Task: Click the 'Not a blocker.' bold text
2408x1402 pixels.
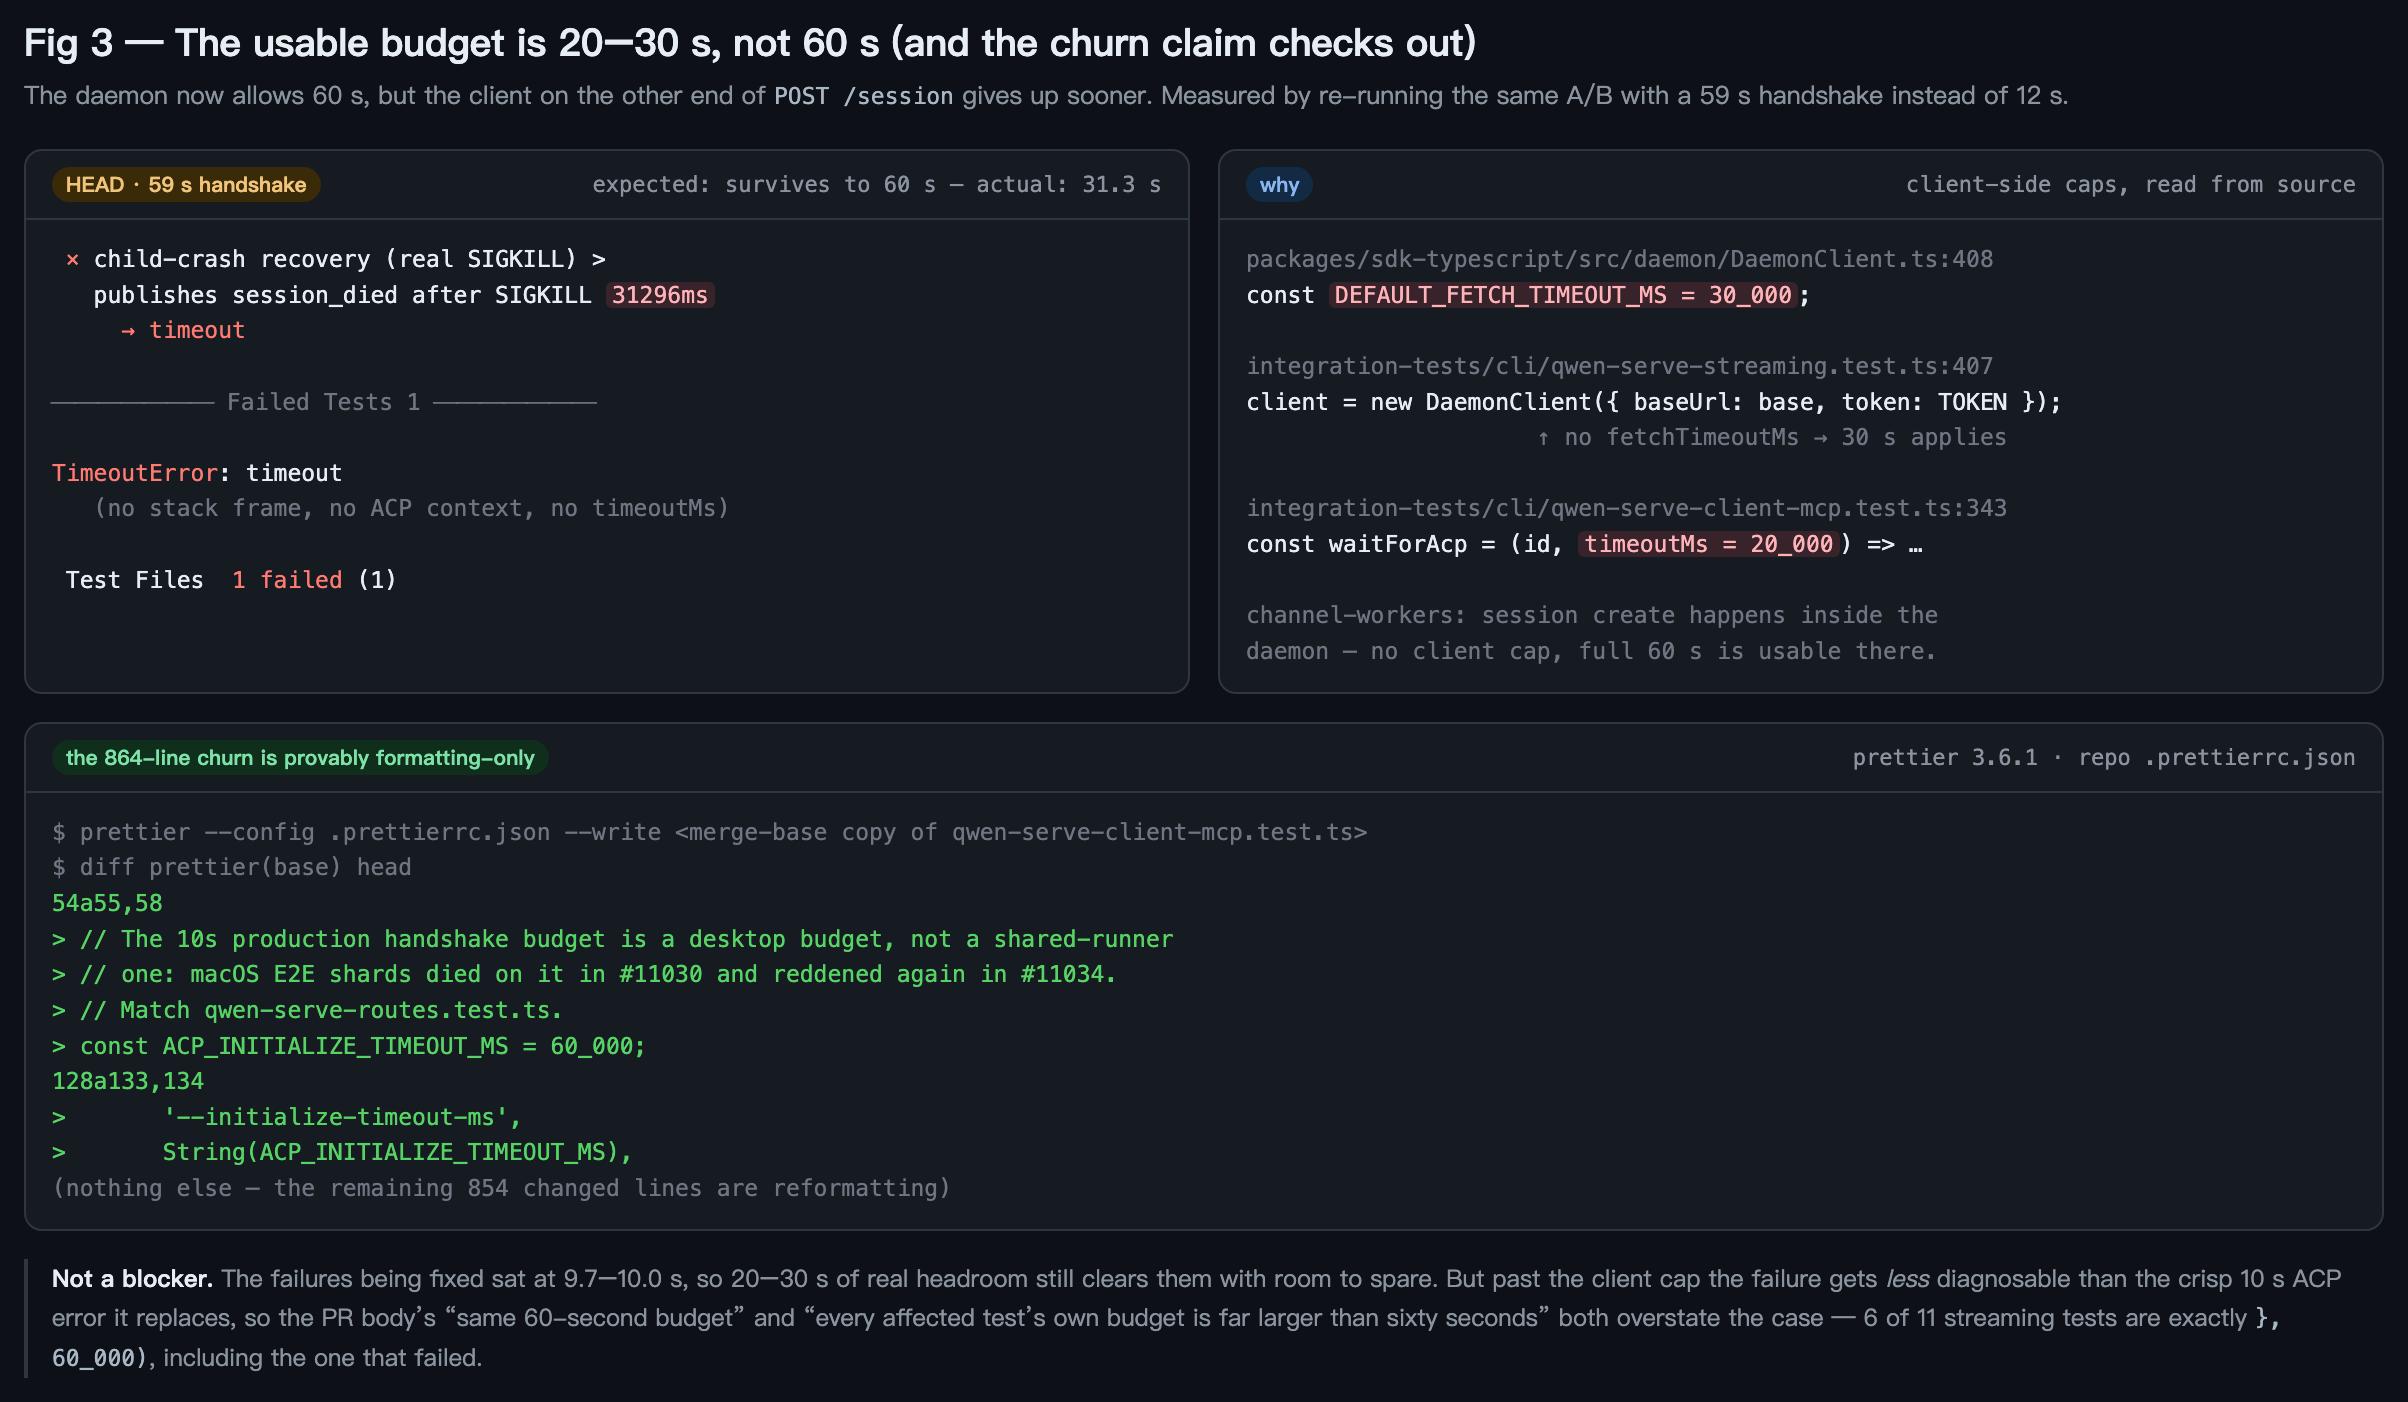Action: pyautogui.click(x=132, y=1279)
